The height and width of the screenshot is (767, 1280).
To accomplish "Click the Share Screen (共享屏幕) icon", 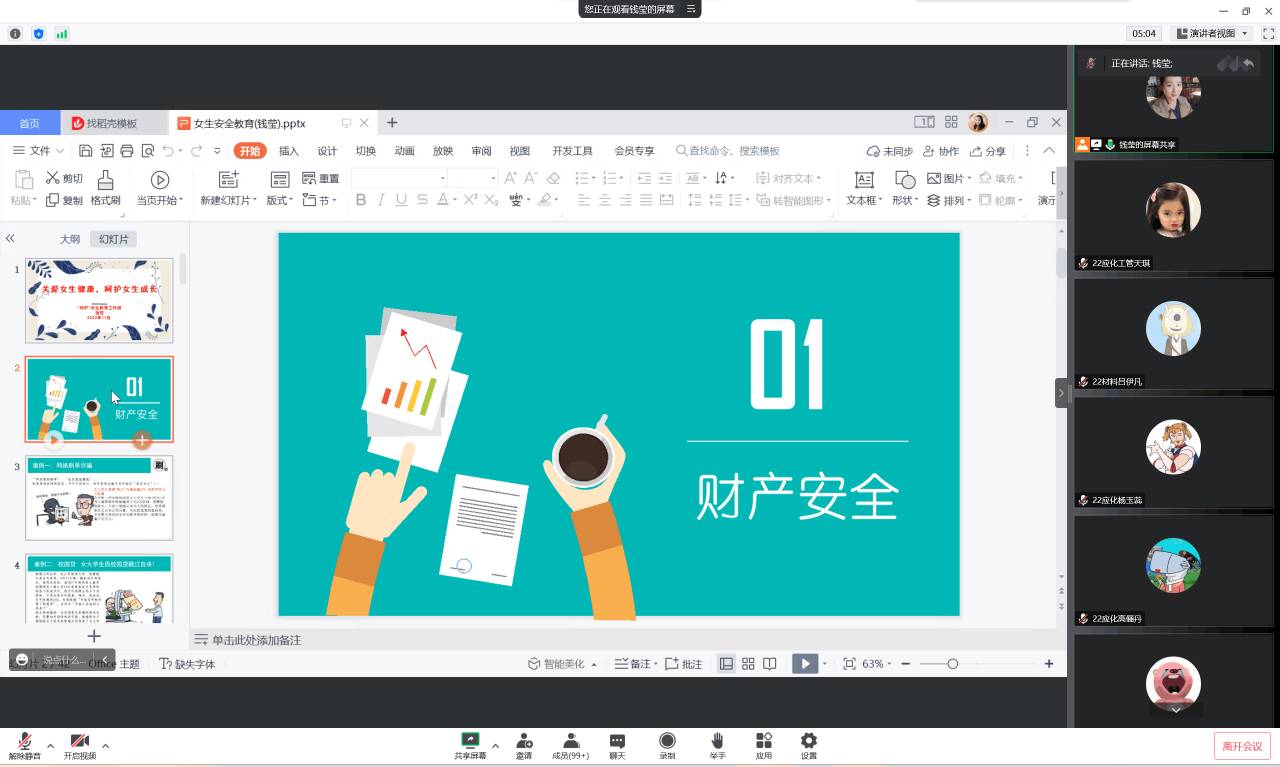I will point(470,742).
